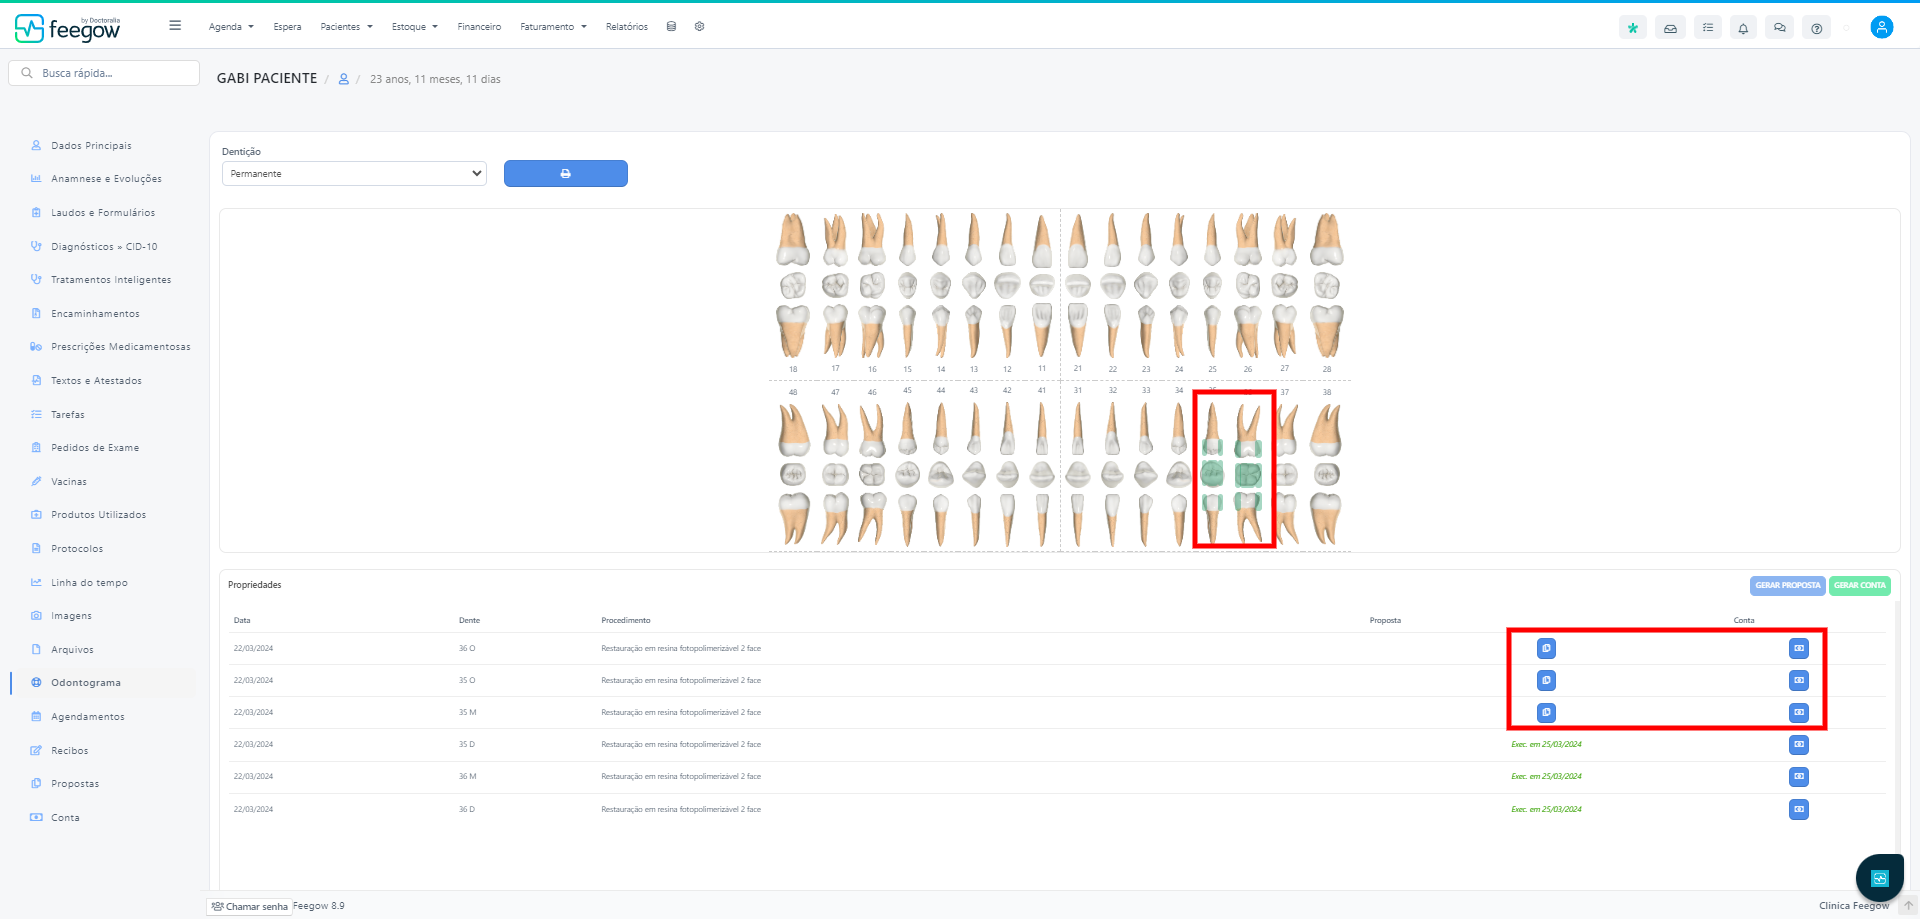Image resolution: width=1920 pixels, height=919 pixels.
Task: Open Vacinas section
Action: (x=69, y=482)
